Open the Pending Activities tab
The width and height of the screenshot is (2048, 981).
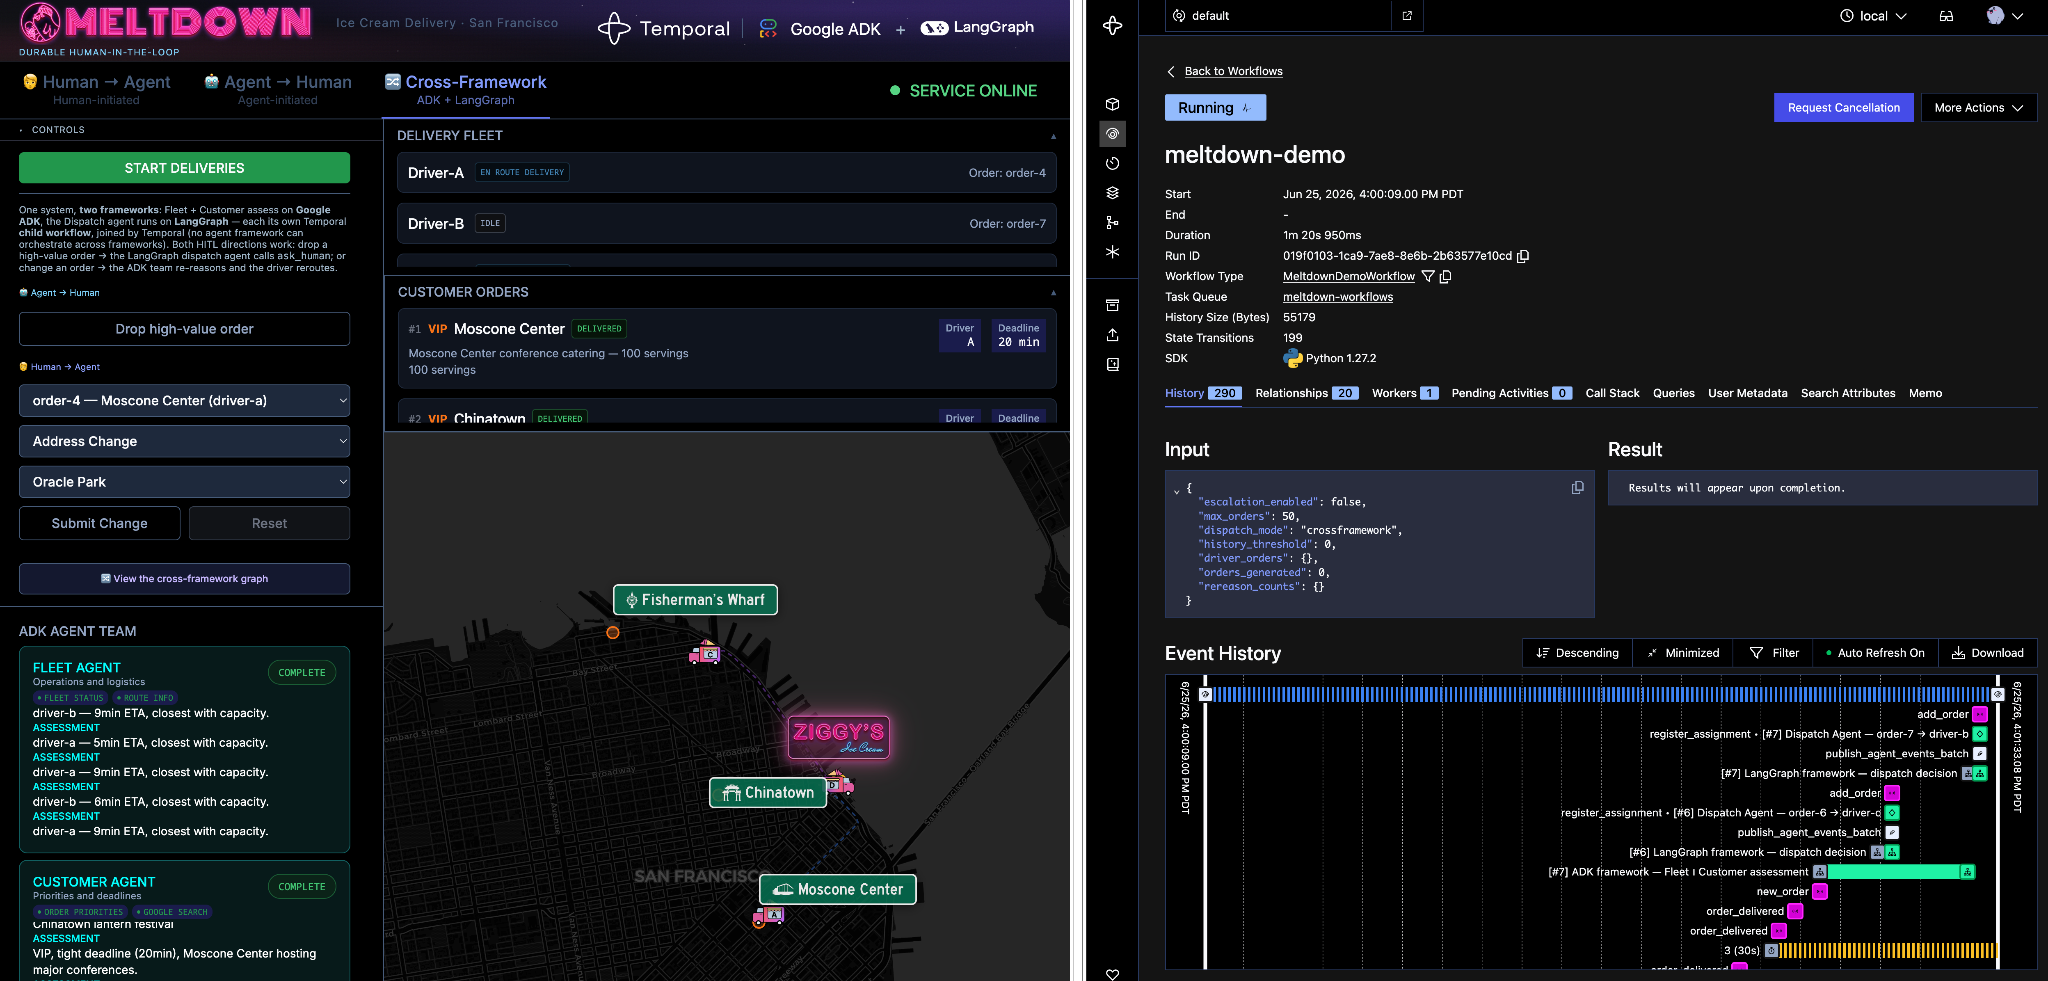(x=1511, y=393)
